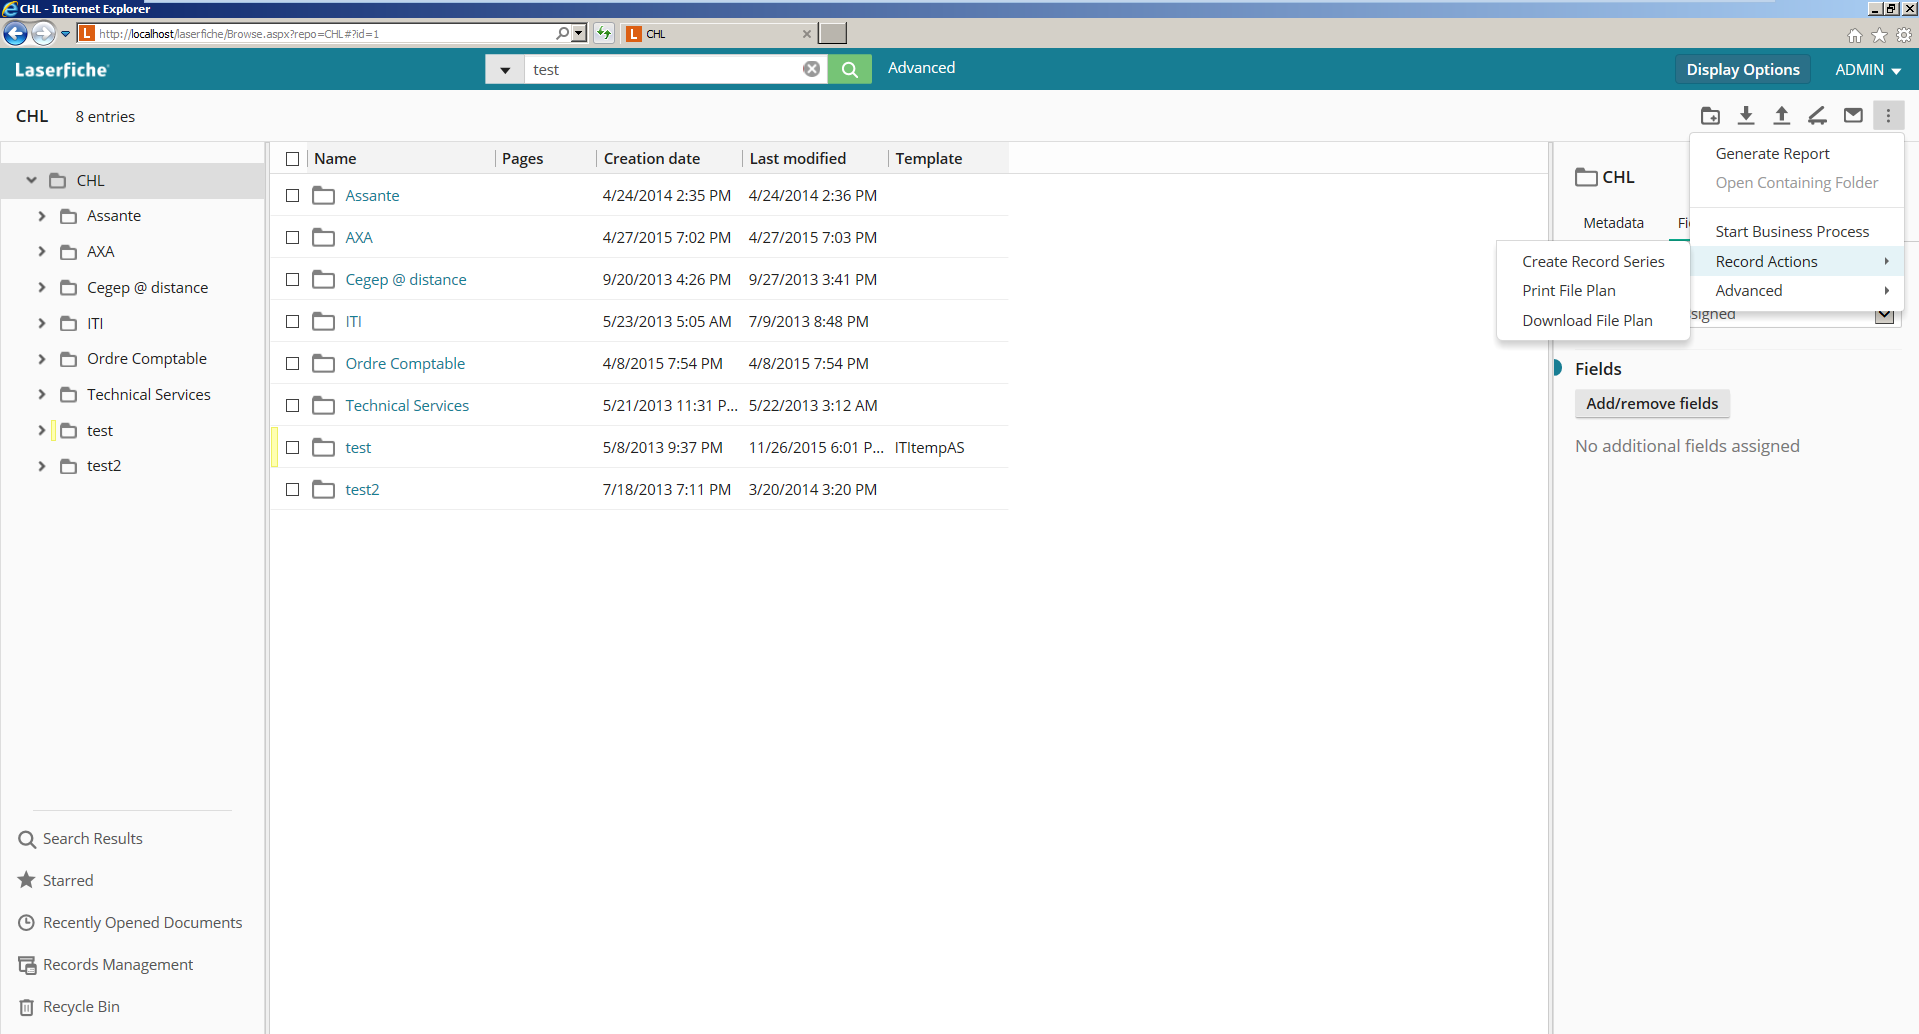Check the Assante row checkbox
This screenshot has height=1034, width=1919.
(x=293, y=196)
